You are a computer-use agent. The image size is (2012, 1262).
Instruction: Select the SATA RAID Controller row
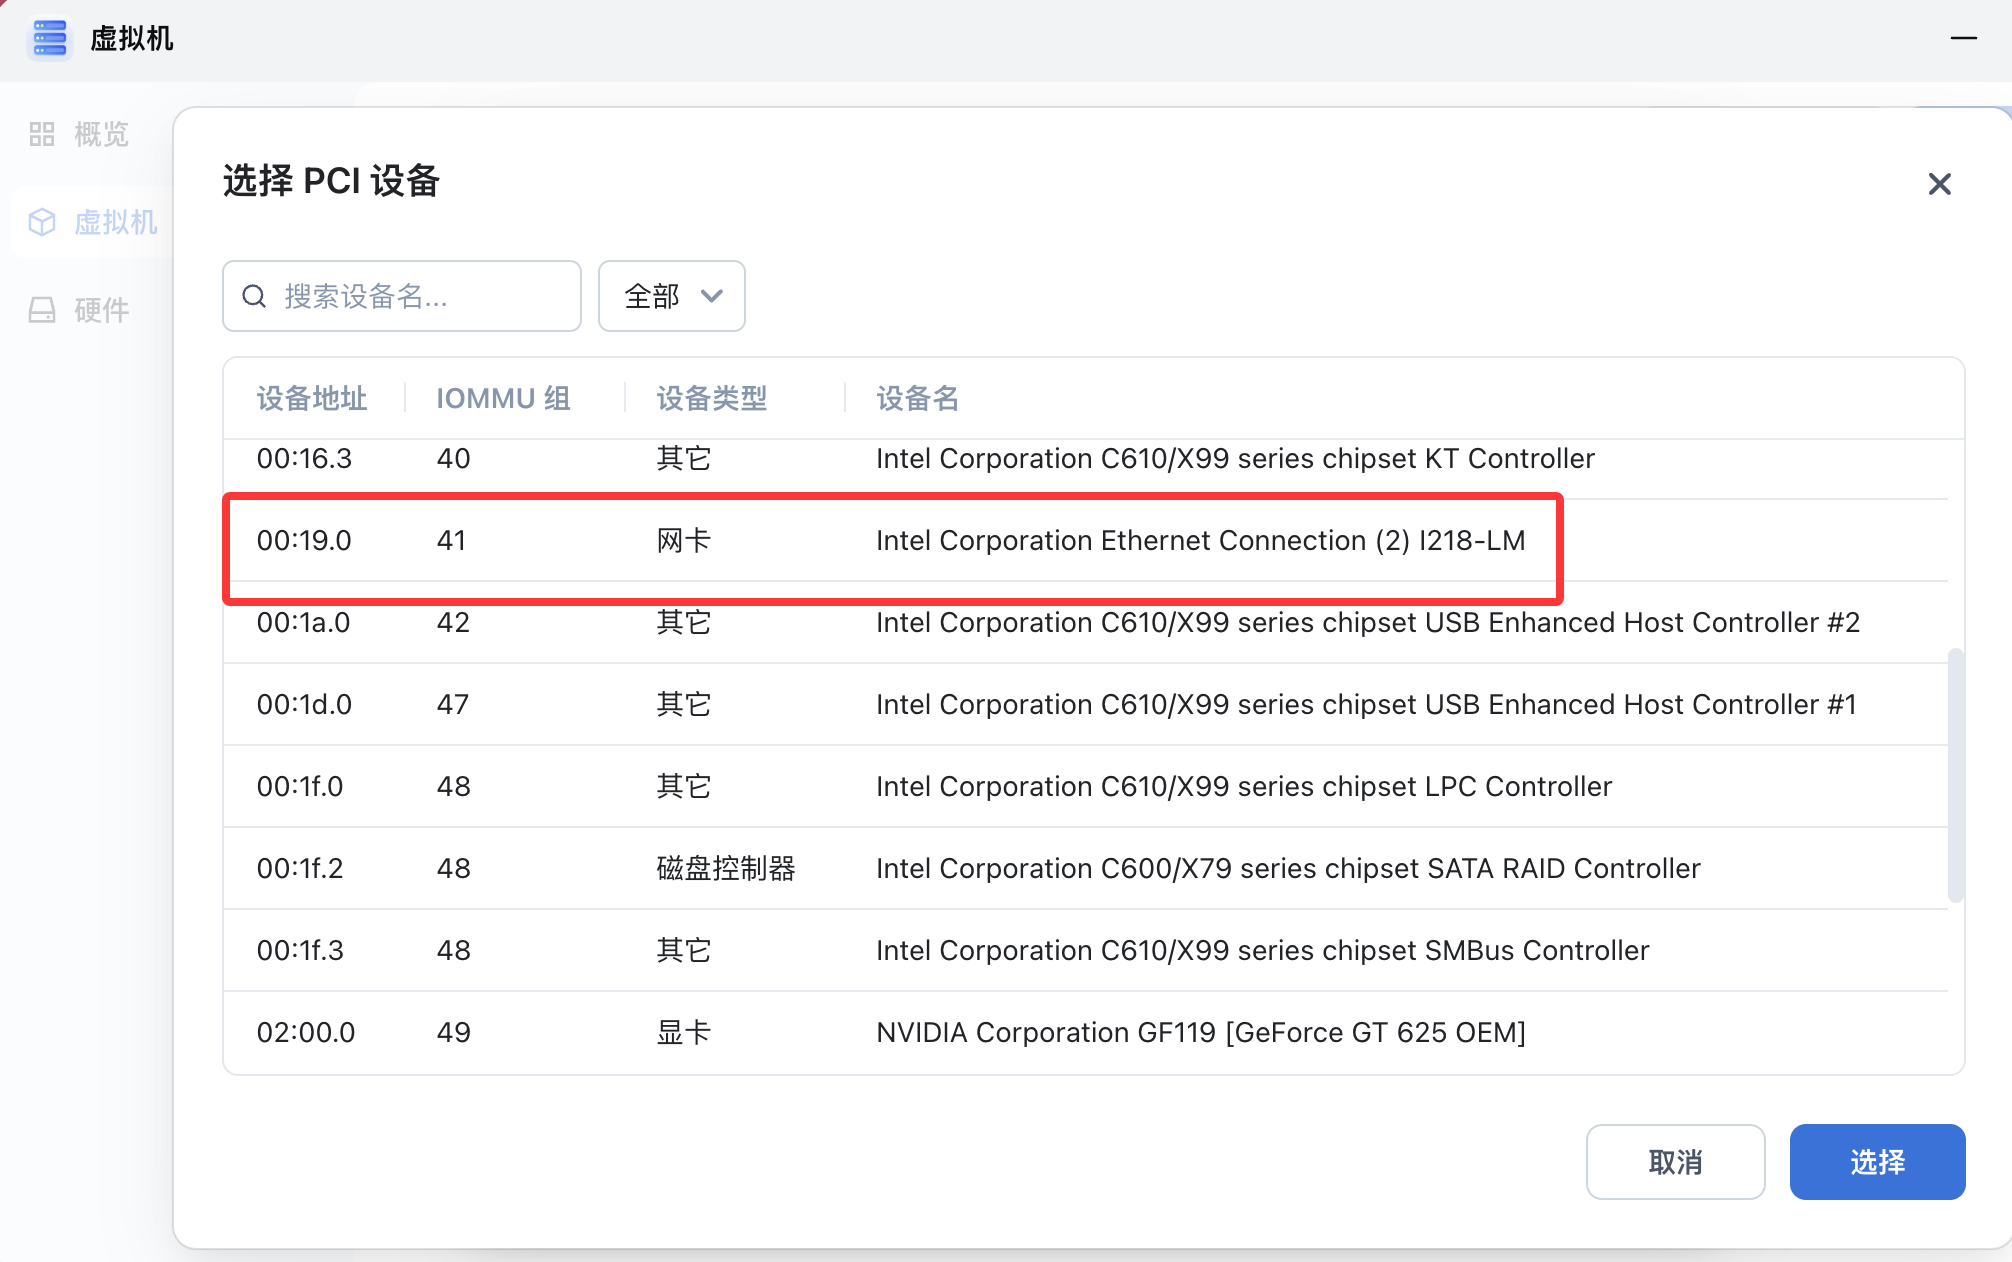[1287, 868]
